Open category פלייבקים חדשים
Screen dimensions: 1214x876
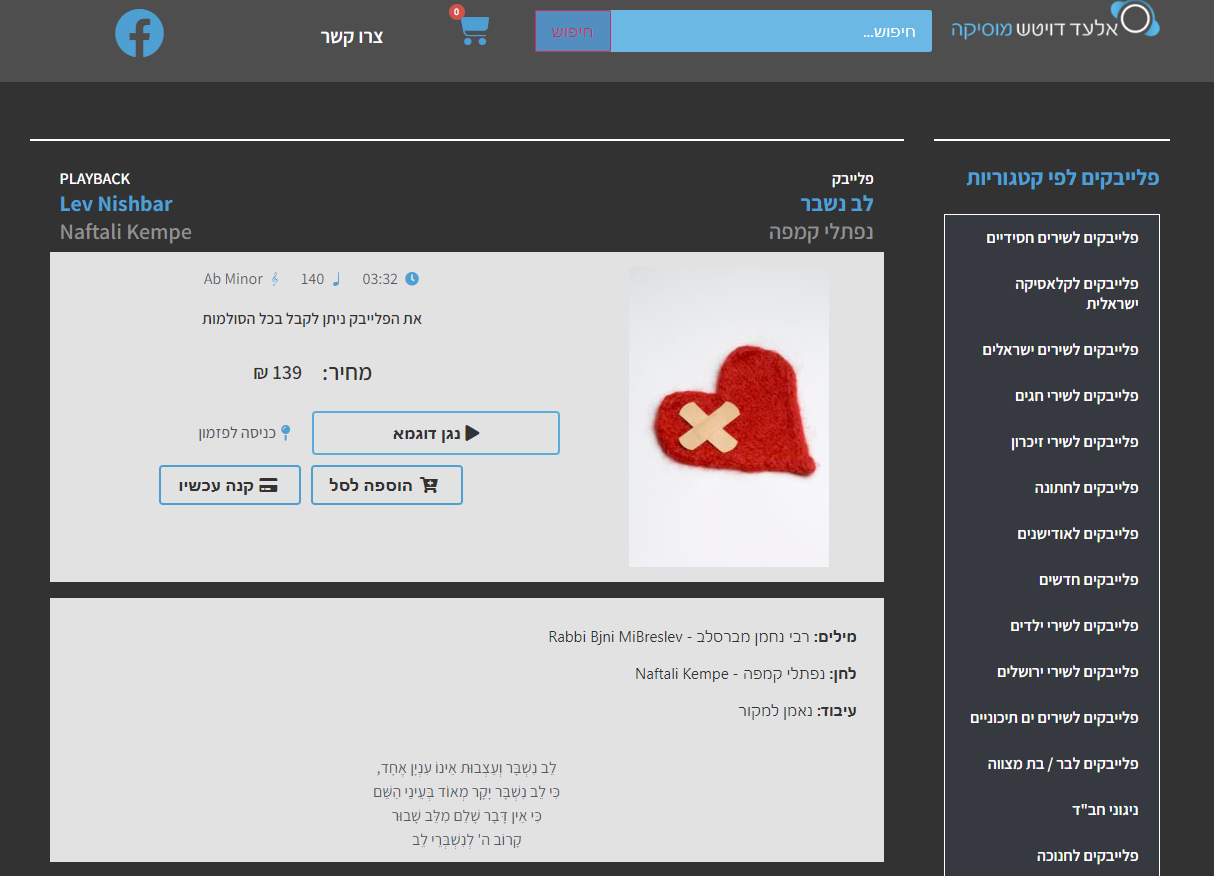1089,580
